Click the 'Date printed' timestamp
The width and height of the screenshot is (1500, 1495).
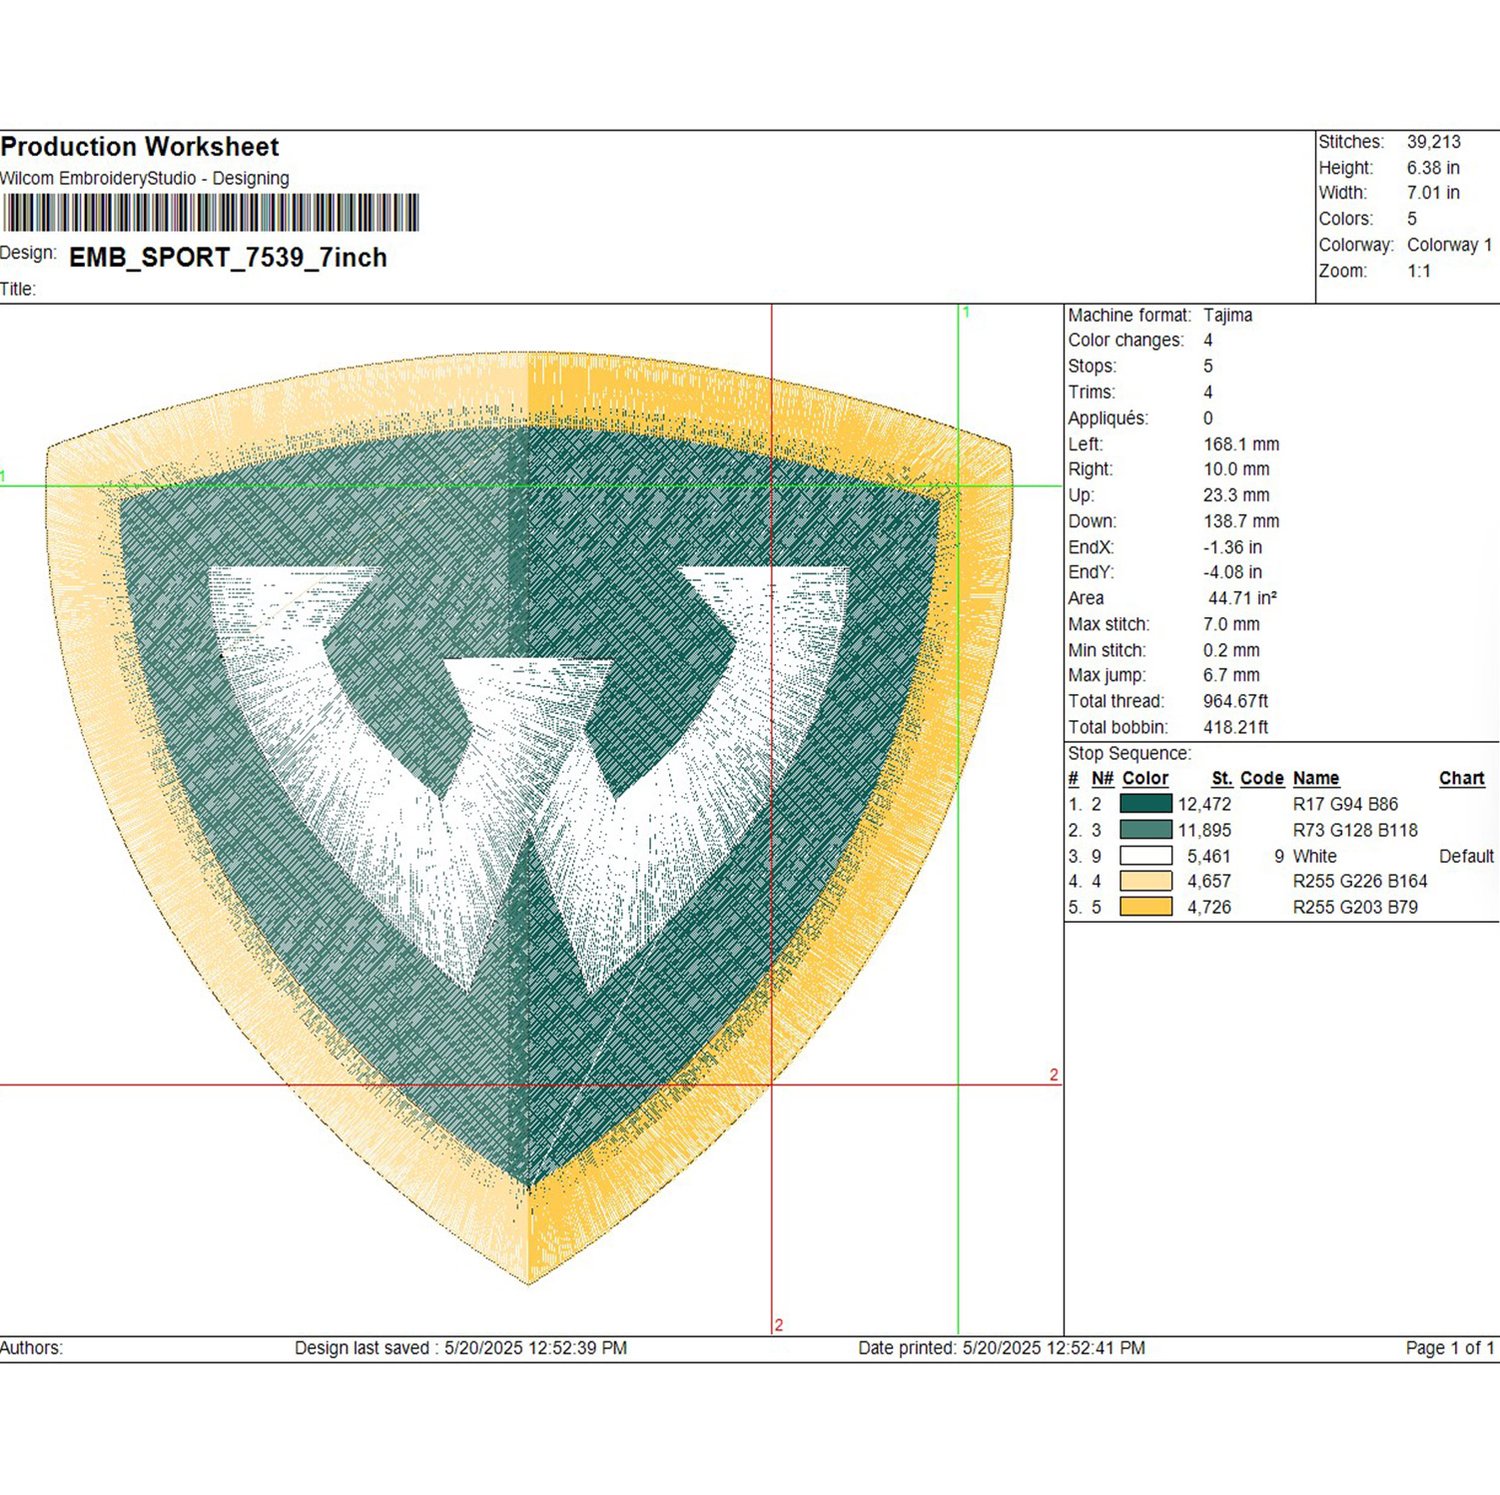(x=1002, y=1348)
